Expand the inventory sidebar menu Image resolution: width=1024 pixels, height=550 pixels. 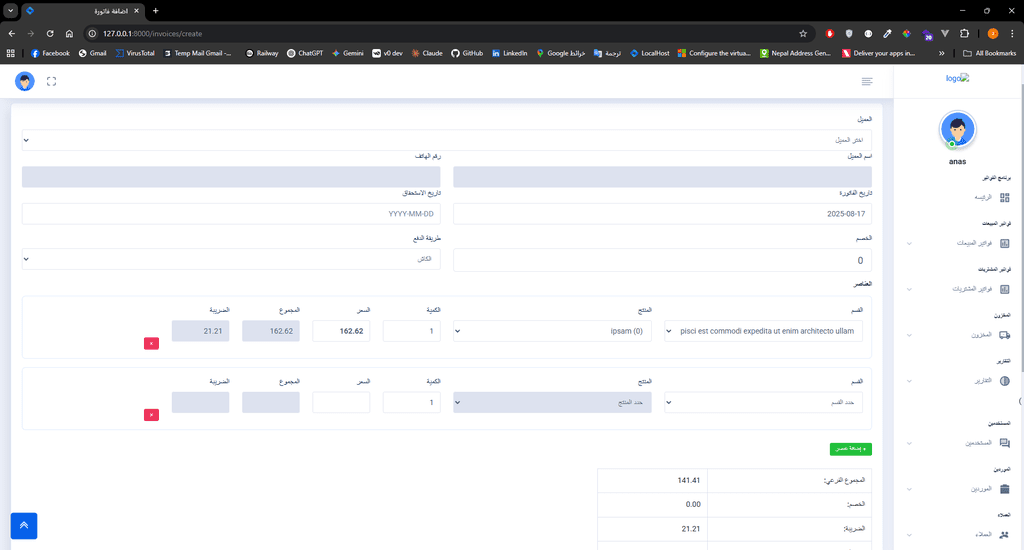tap(909, 336)
